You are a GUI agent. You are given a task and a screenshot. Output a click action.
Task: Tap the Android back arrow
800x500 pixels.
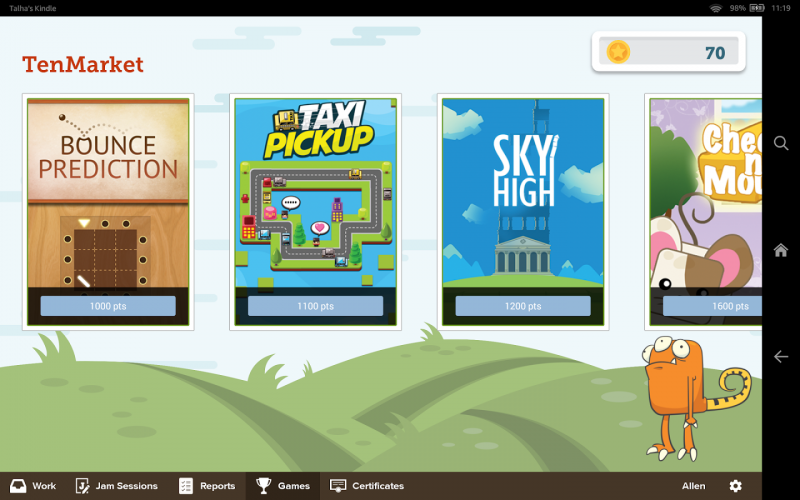[781, 356]
